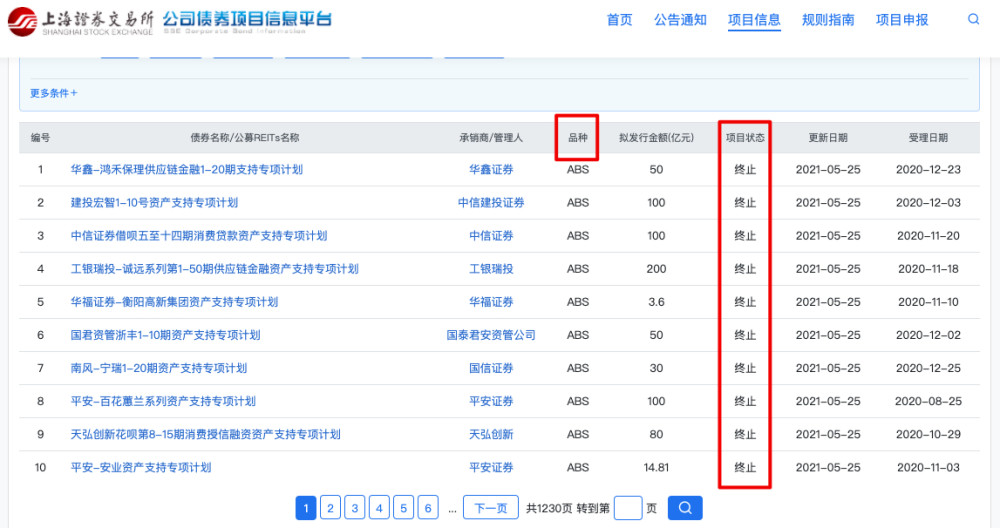Click the 下一页 next page button
The width and height of the screenshot is (1000, 528).
click(490, 508)
